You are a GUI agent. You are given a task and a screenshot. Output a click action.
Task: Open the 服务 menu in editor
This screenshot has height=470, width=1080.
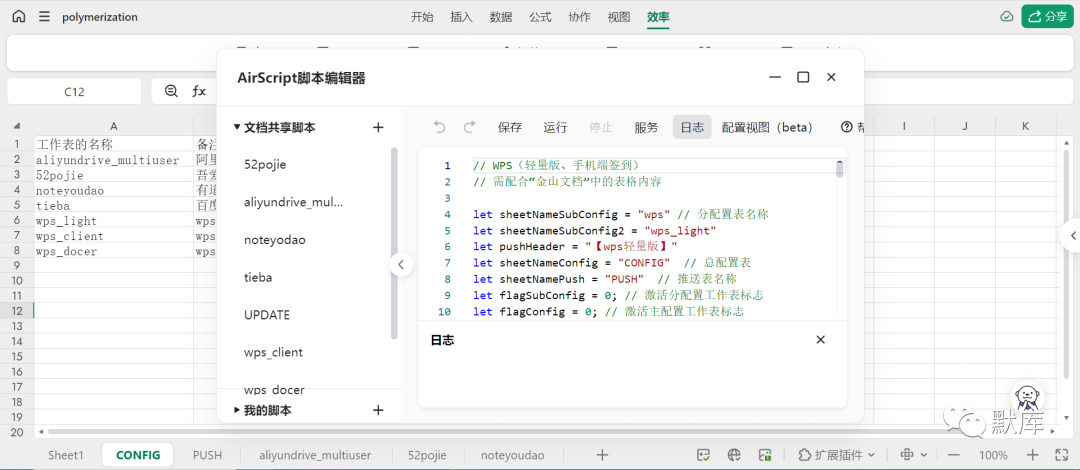tap(646, 127)
